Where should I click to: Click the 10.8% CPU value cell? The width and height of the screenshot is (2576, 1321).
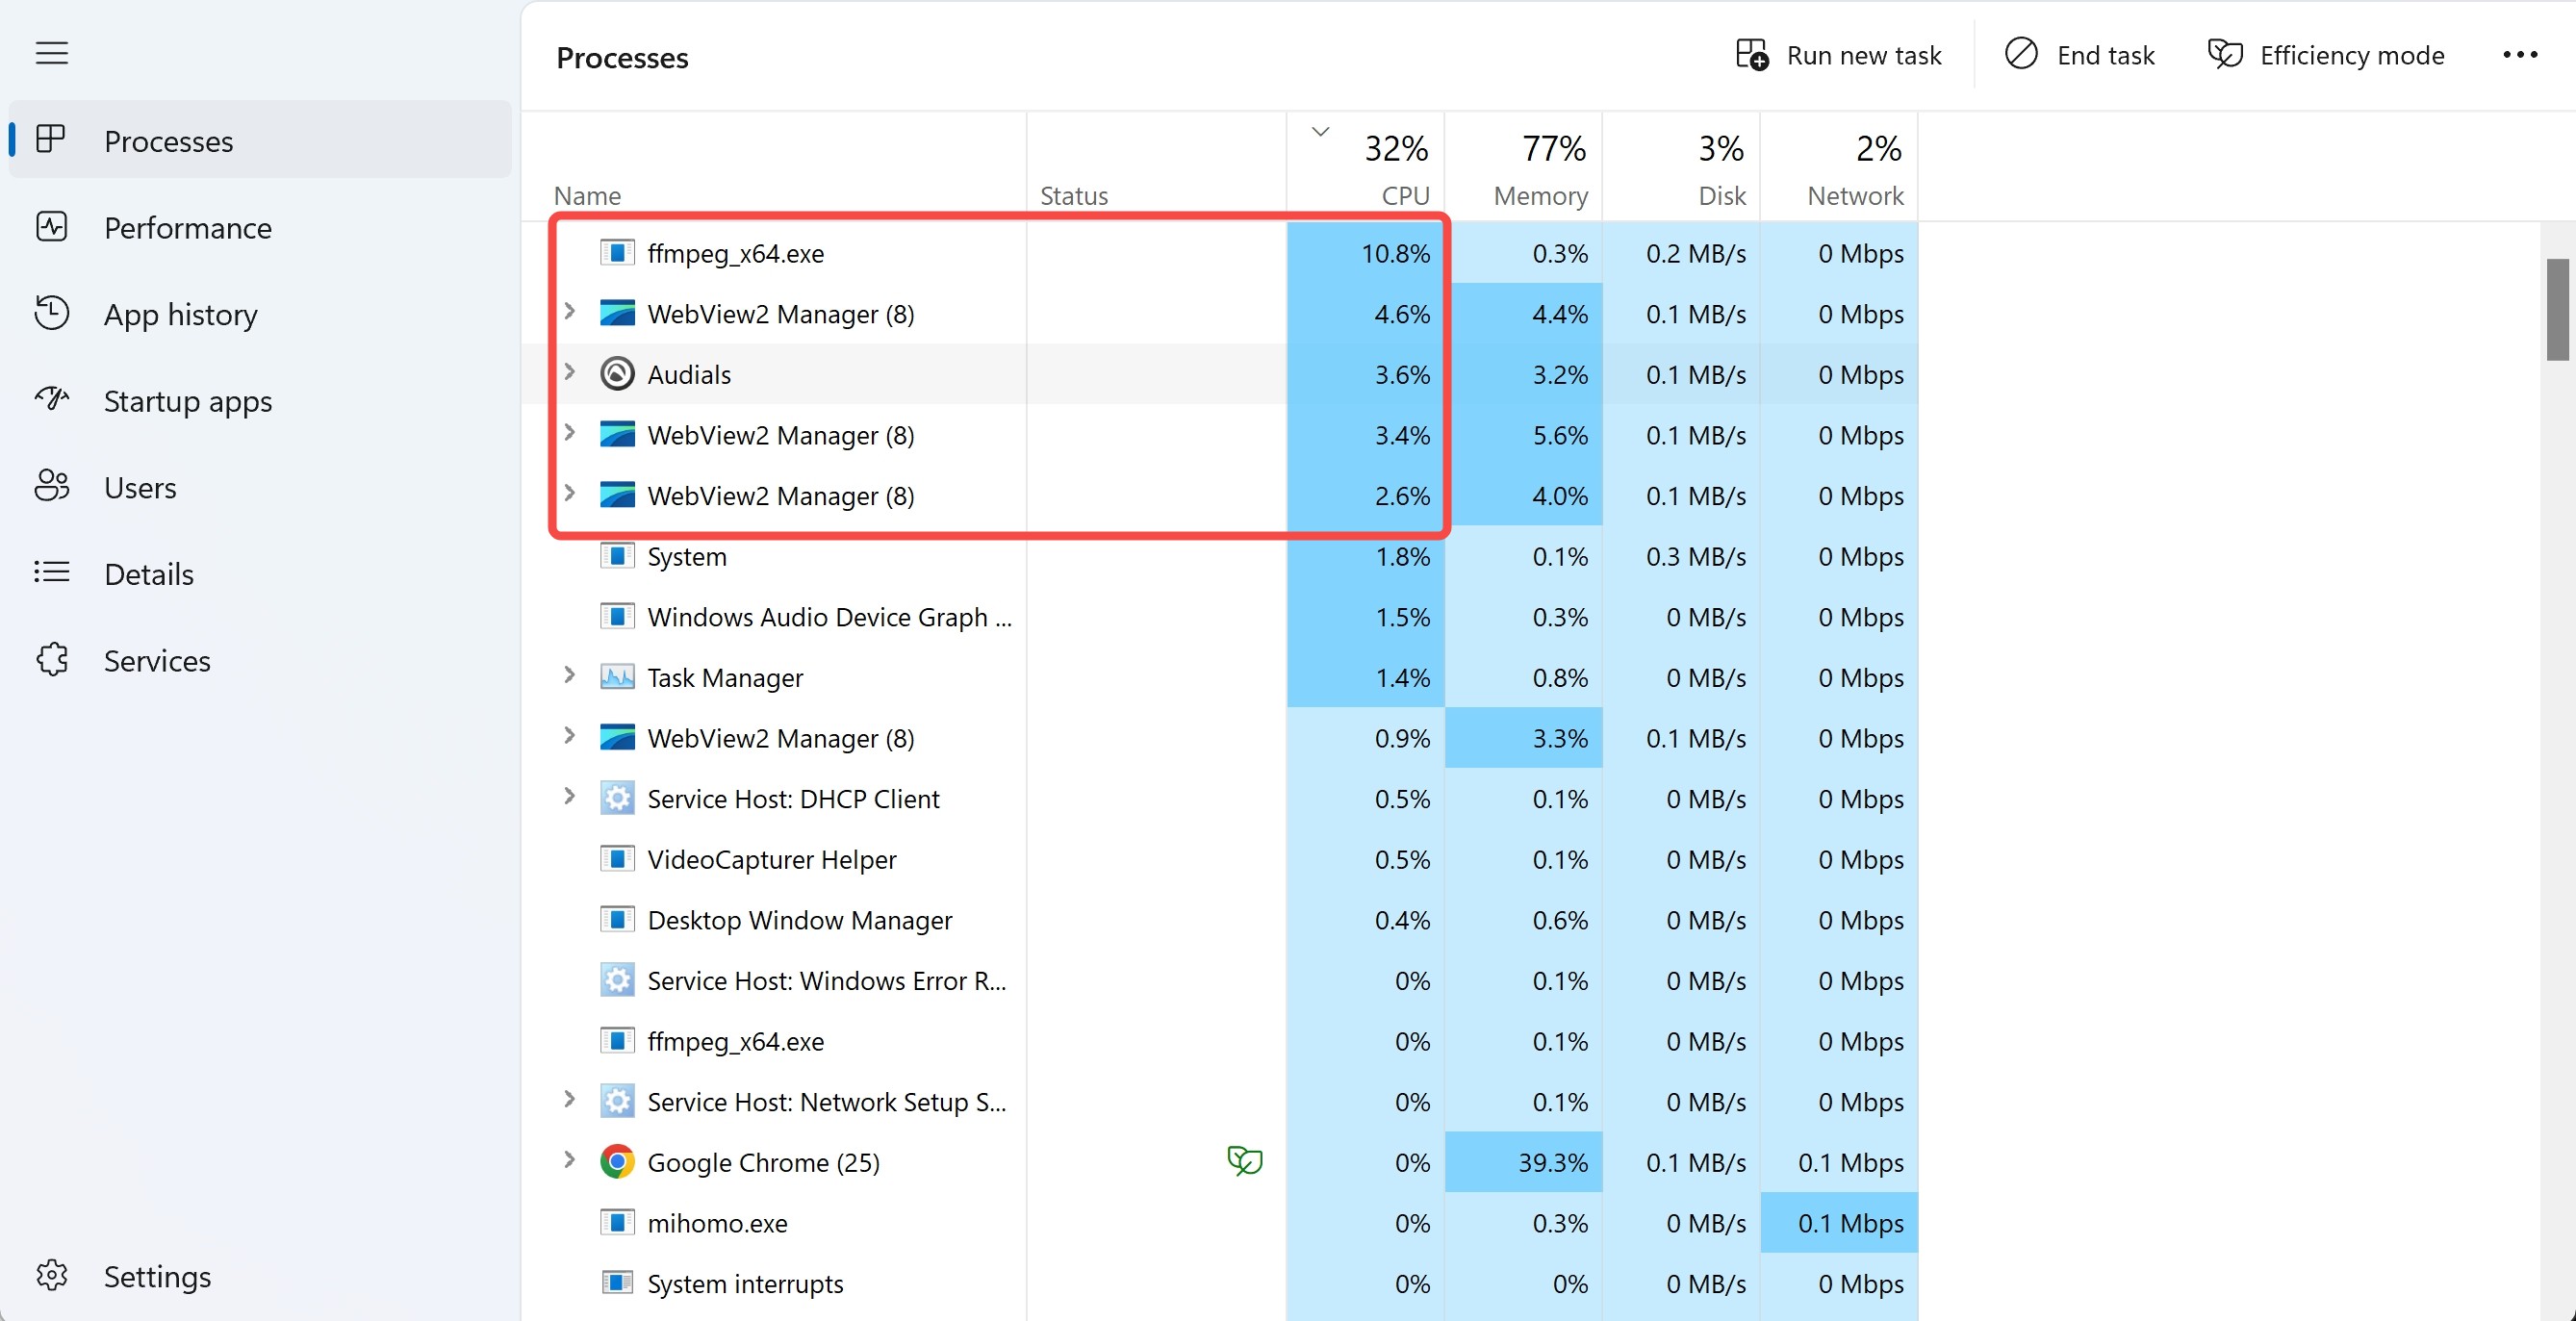point(1365,253)
